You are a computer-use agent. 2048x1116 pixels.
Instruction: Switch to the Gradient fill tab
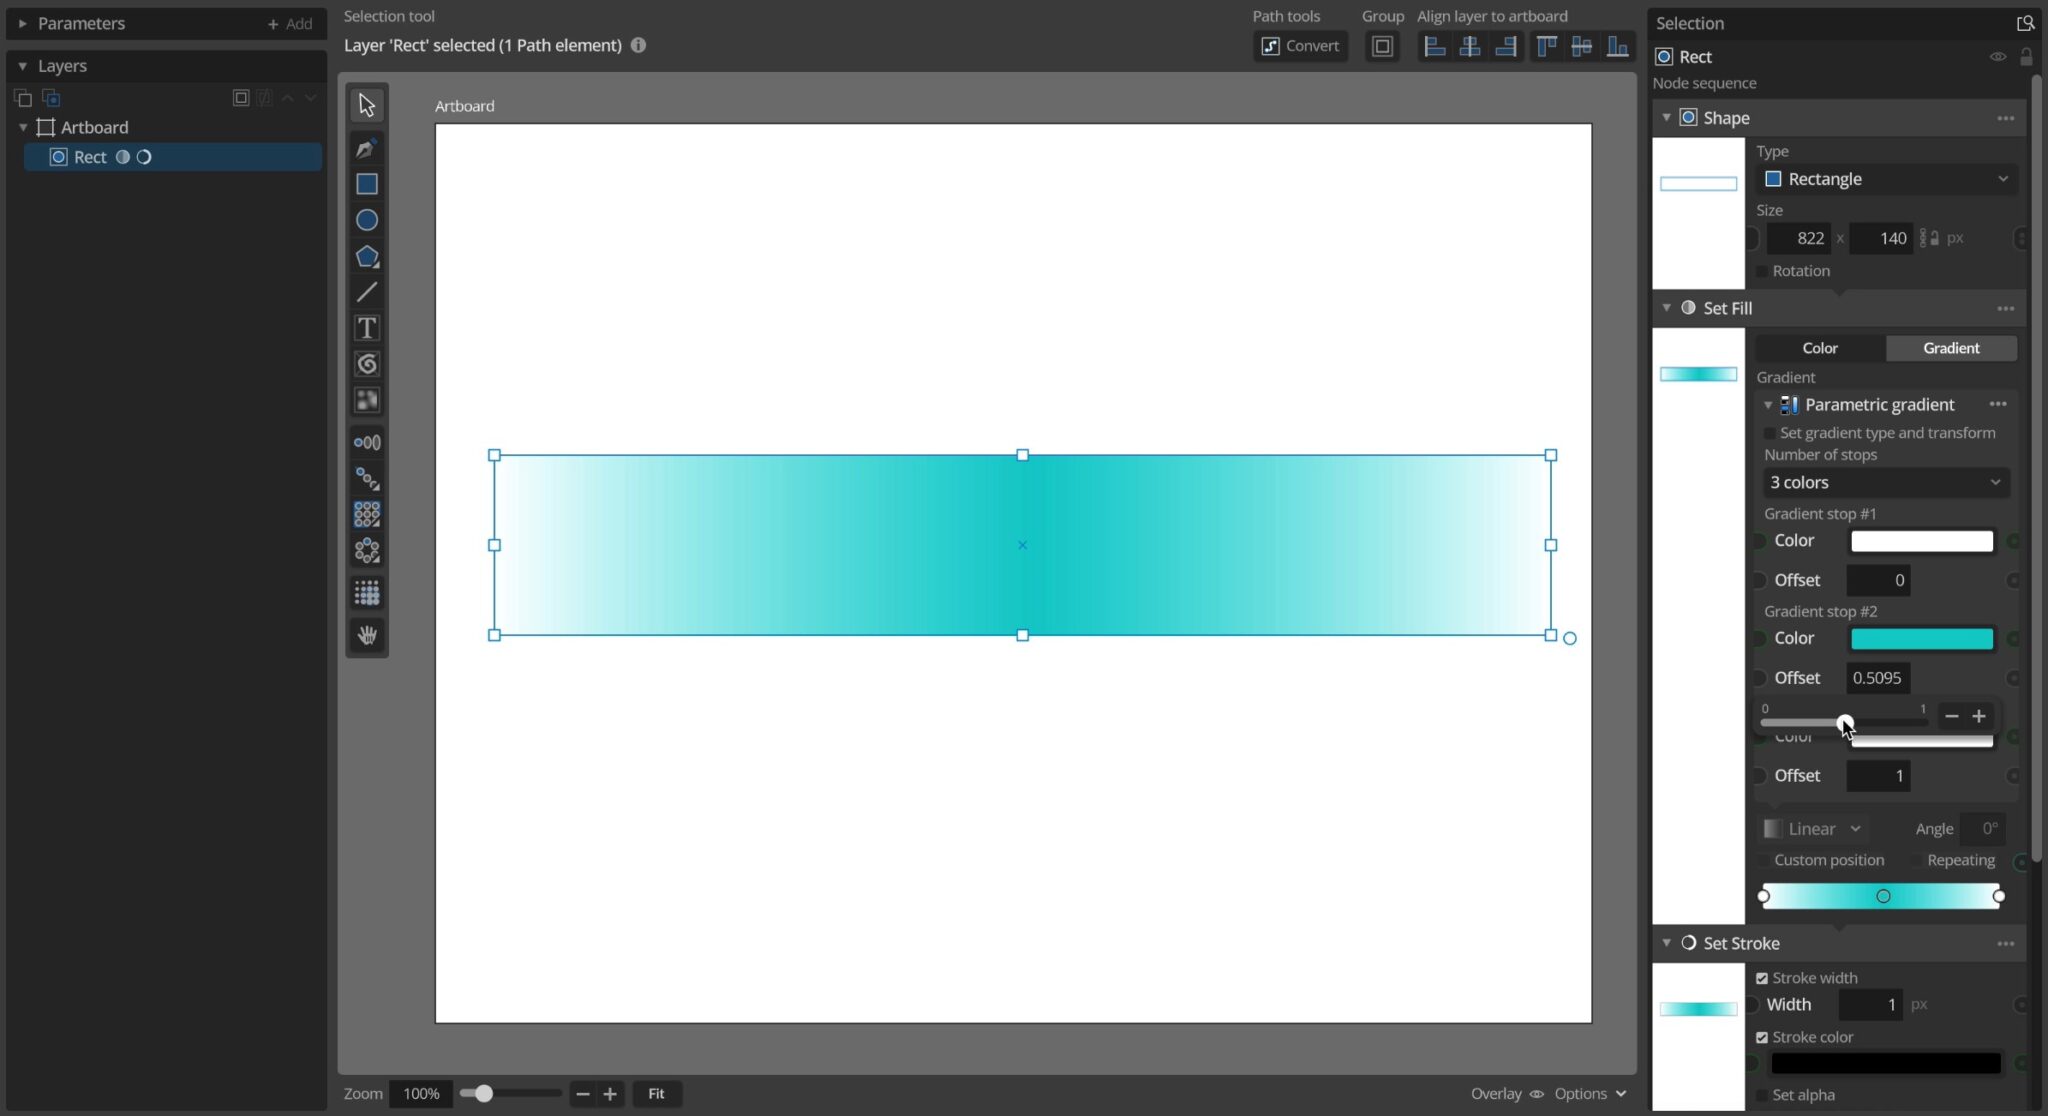coord(1950,347)
